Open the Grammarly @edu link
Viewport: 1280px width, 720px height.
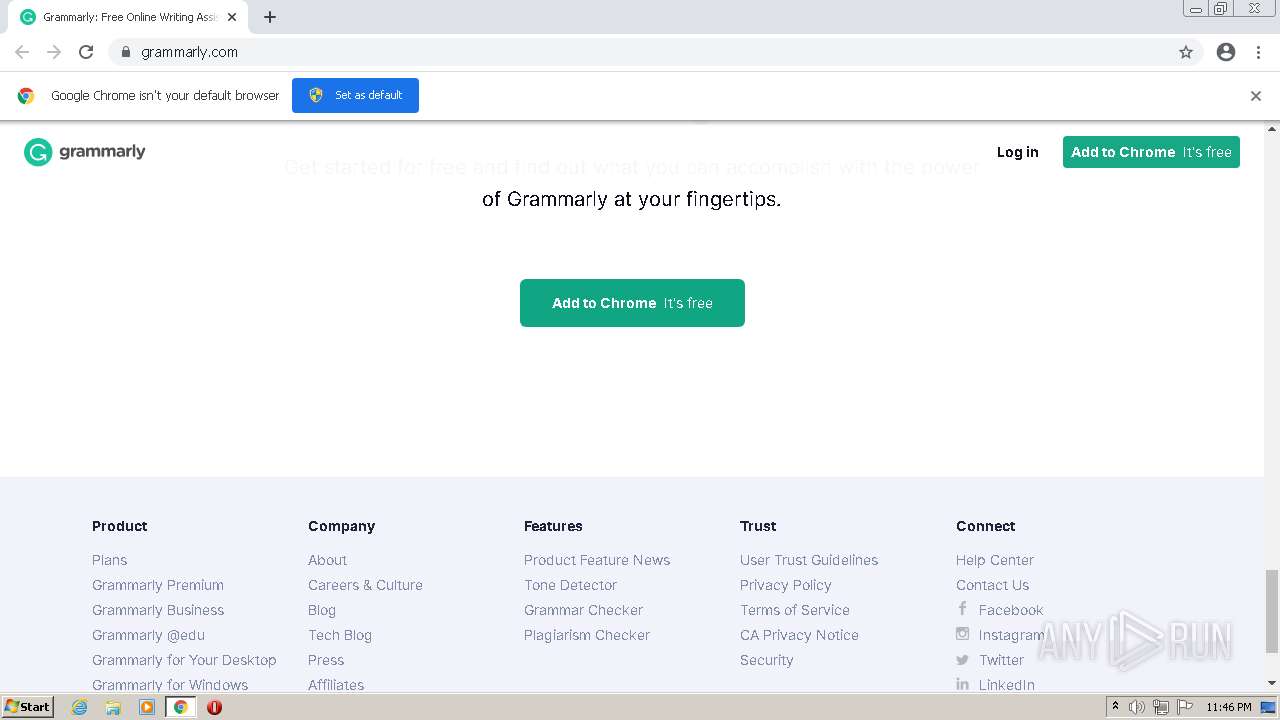tap(148, 635)
